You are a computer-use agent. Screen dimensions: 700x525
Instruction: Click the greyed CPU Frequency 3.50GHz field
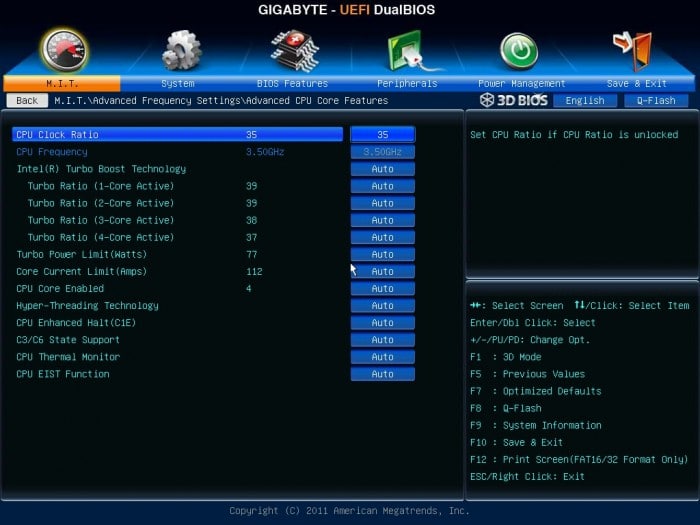click(x=383, y=152)
